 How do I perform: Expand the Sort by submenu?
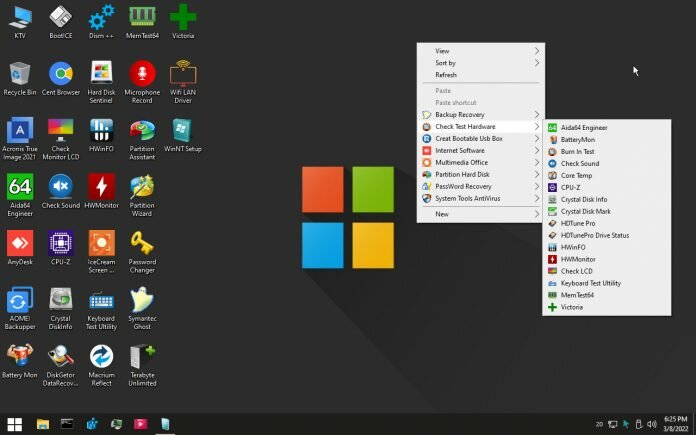coord(481,63)
